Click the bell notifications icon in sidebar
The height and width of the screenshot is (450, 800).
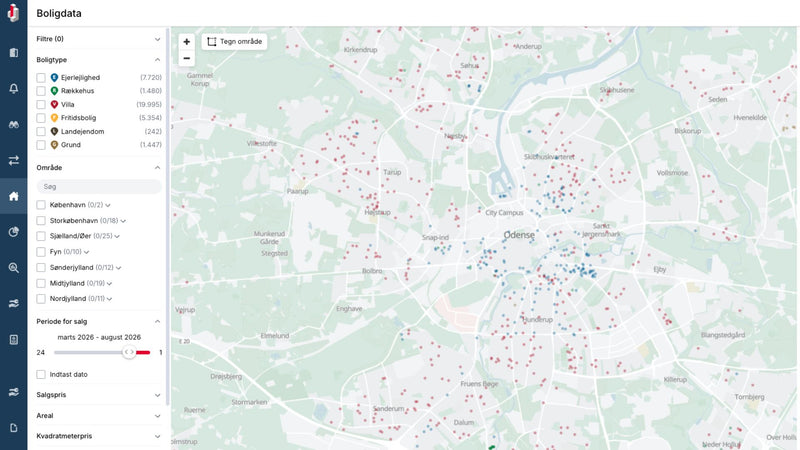pos(14,88)
